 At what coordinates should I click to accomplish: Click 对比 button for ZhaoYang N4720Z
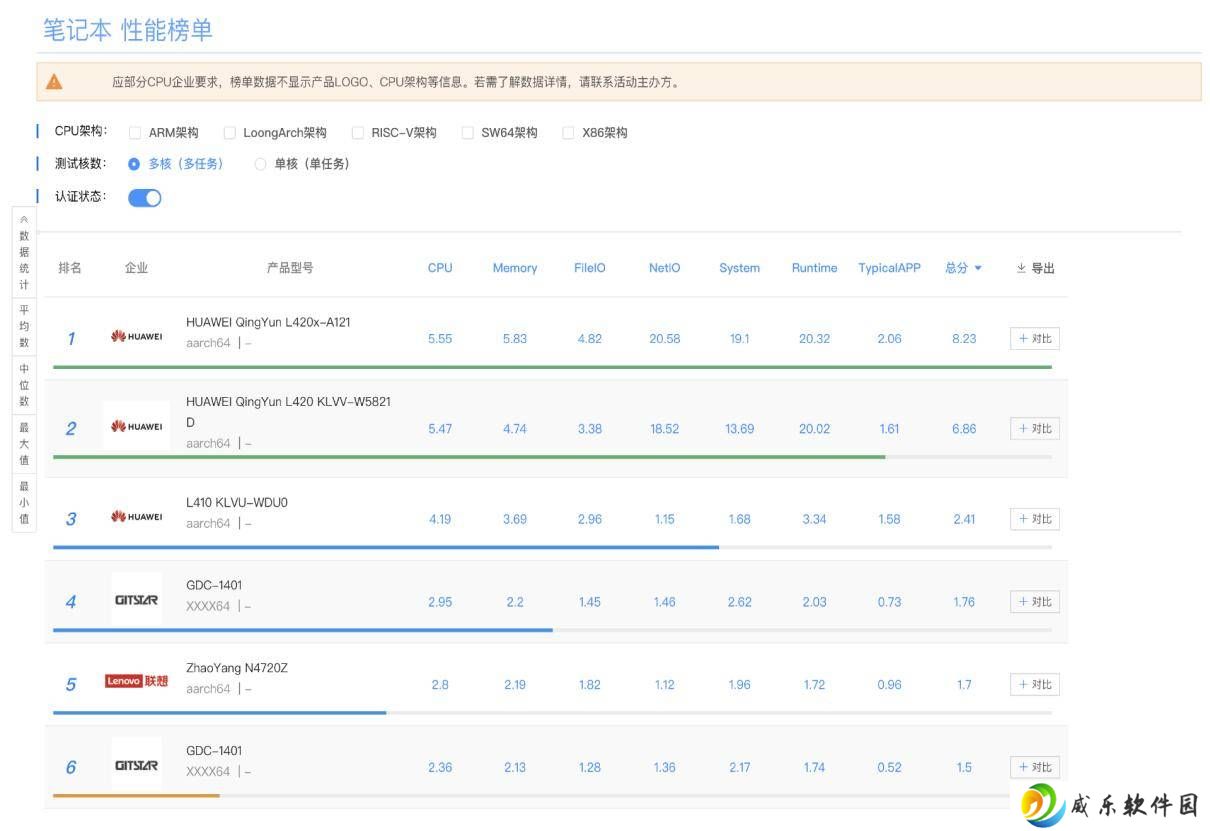click(x=1035, y=684)
